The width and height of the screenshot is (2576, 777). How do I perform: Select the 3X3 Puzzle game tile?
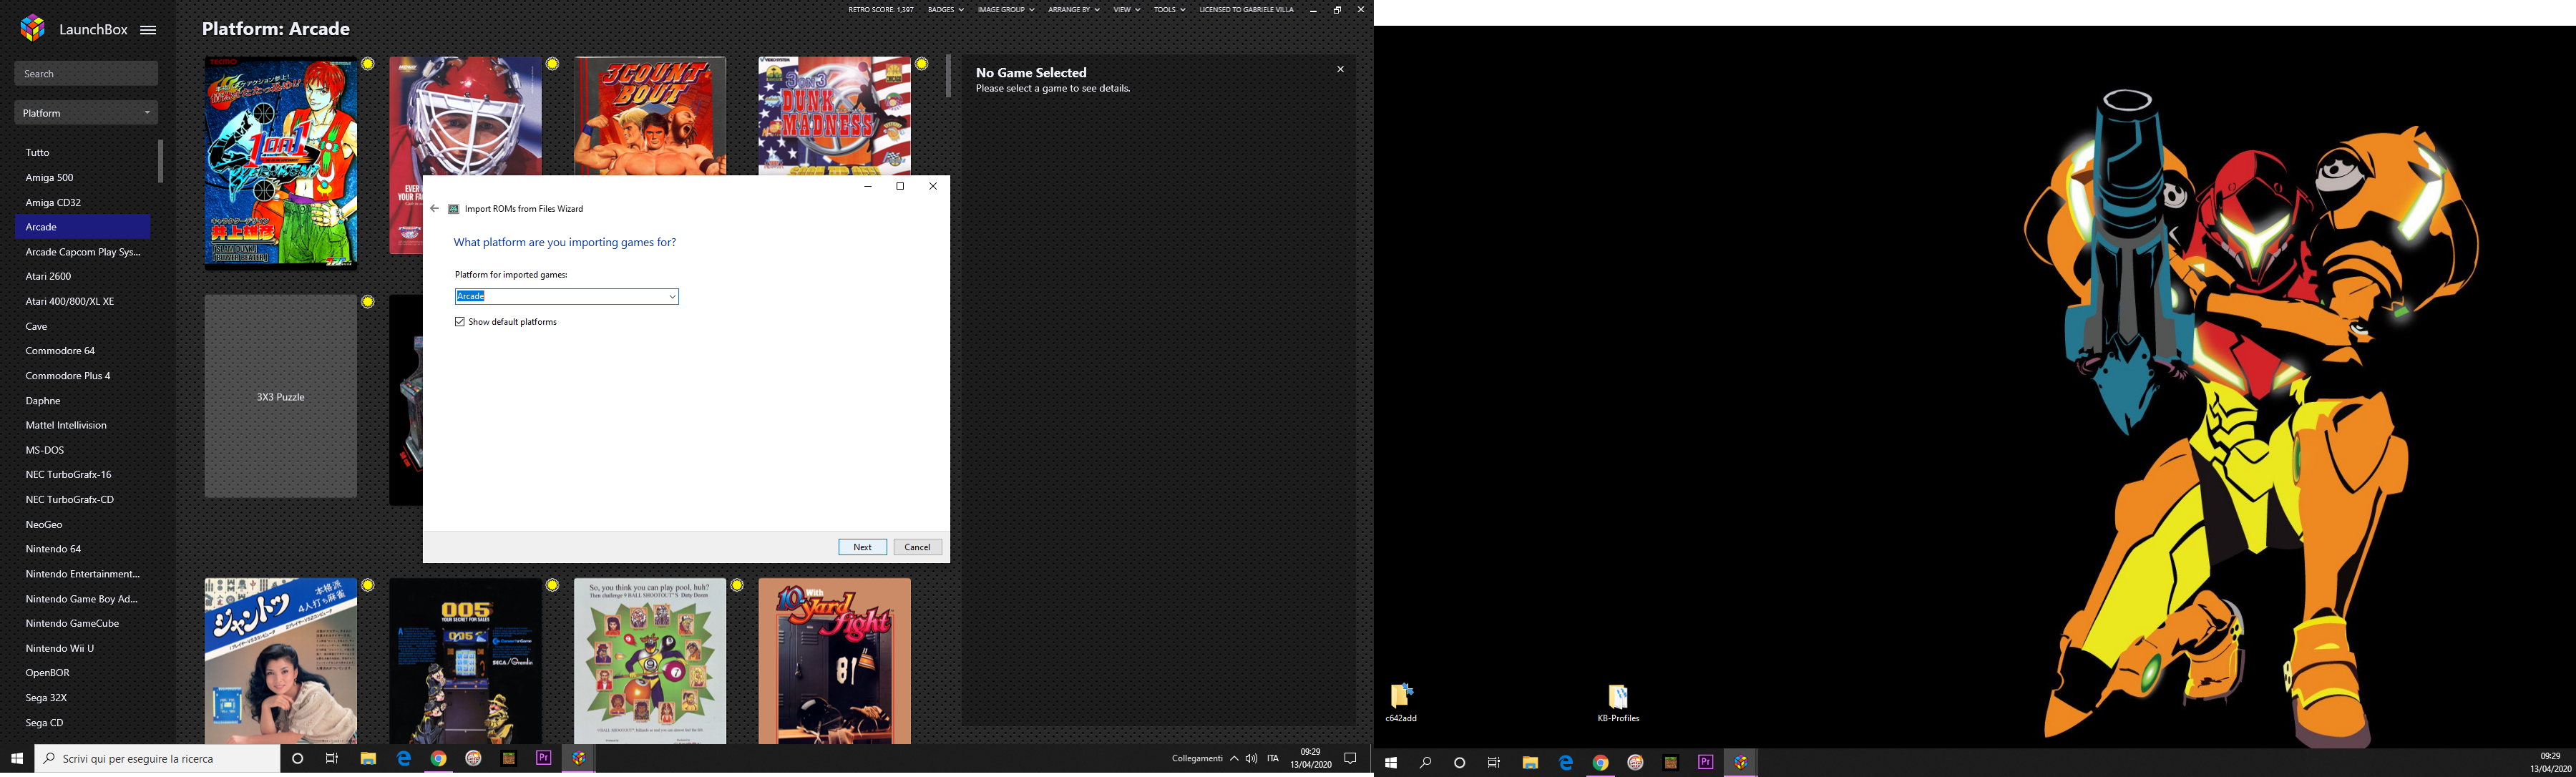pos(281,396)
